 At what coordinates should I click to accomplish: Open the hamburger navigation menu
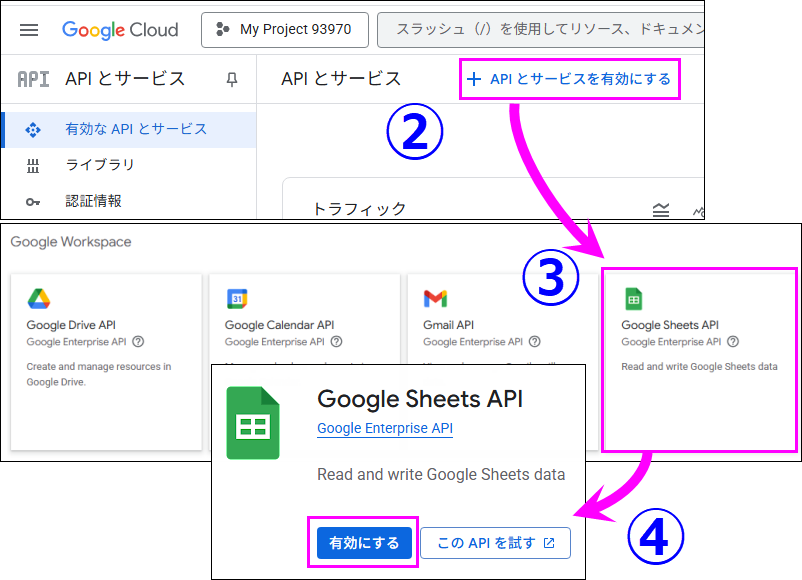coord(29,30)
